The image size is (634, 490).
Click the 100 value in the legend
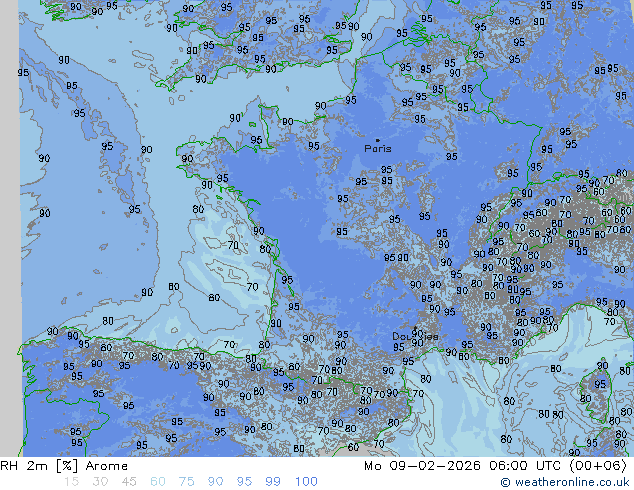pyautogui.click(x=306, y=482)
